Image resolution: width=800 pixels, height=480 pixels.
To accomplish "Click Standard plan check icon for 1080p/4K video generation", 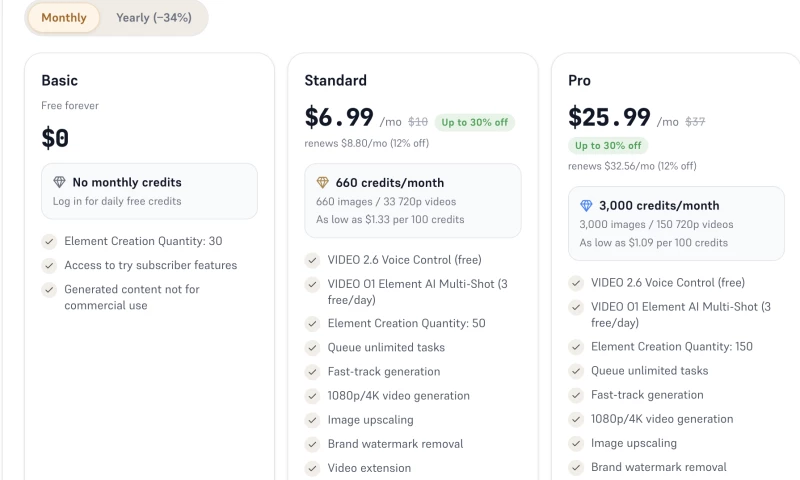I will pyautogui.click(x=312, y=396).
